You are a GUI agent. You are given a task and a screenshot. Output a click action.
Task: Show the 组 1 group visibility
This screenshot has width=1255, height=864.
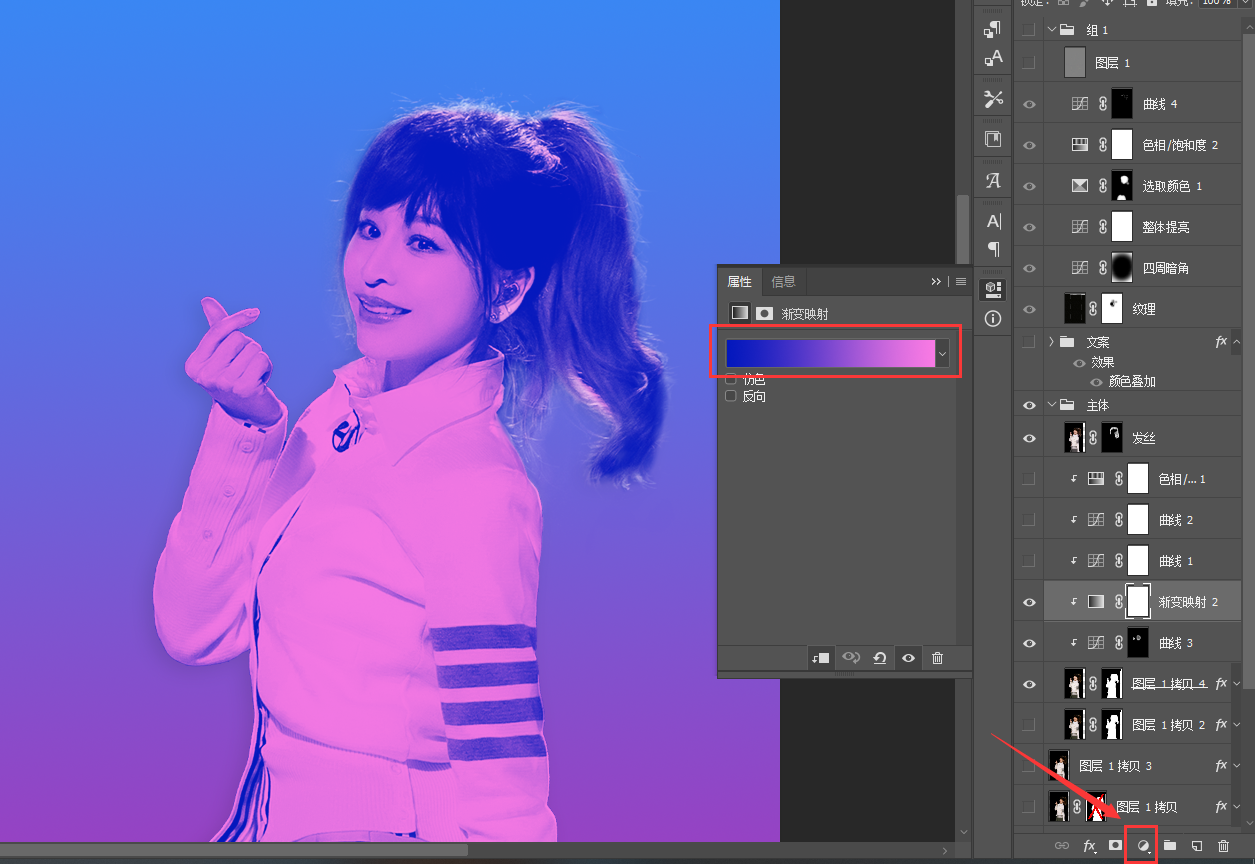point(1029,30)
